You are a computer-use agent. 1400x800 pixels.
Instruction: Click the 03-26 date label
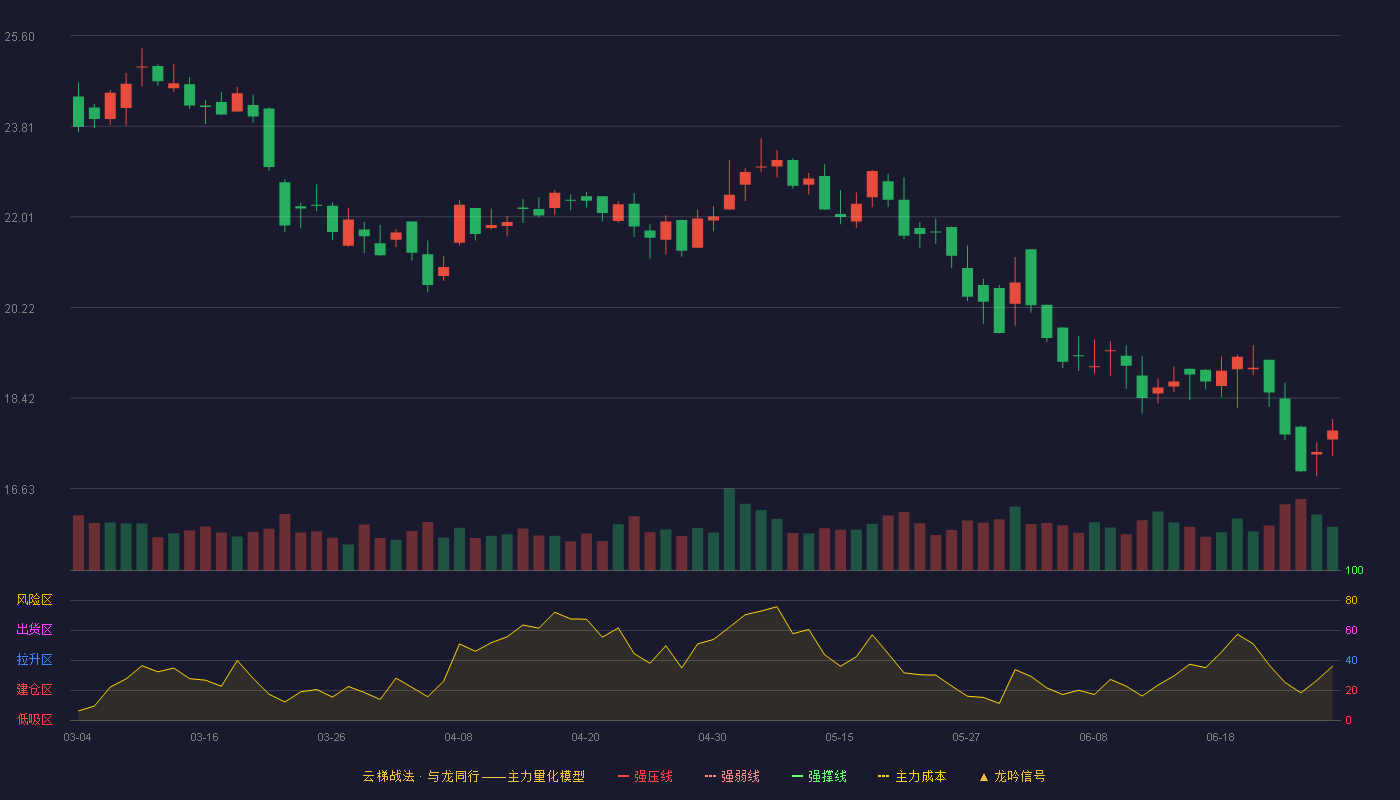[331, 737]
